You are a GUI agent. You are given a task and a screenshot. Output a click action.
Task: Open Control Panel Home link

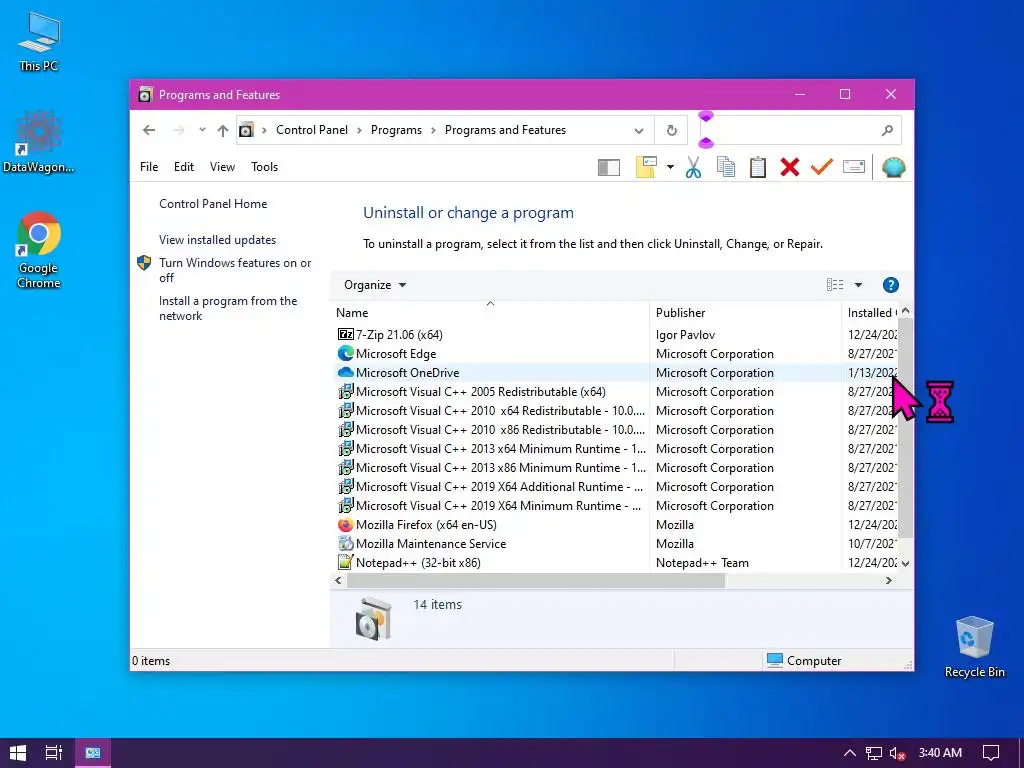tap(213, 204)
